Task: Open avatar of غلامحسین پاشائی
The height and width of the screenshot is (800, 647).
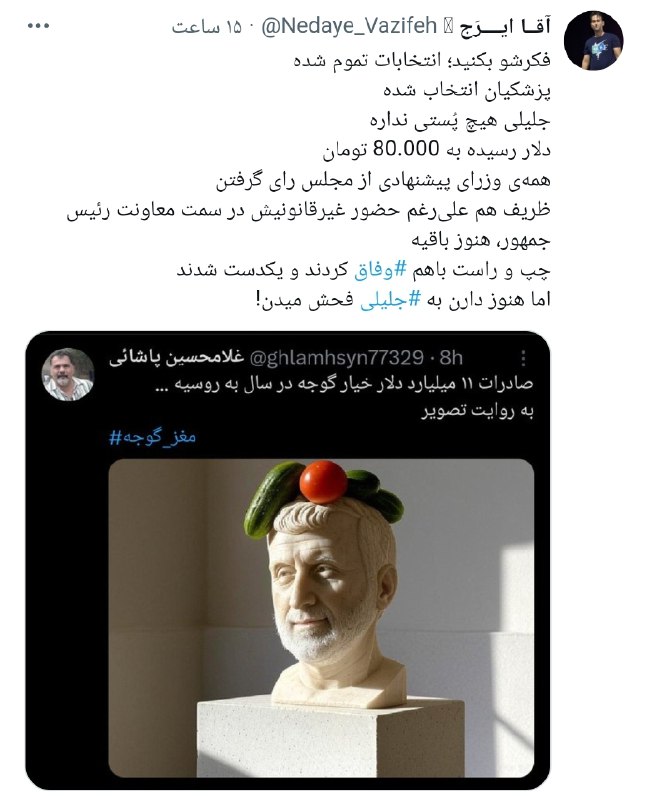Action: [68, 374]
